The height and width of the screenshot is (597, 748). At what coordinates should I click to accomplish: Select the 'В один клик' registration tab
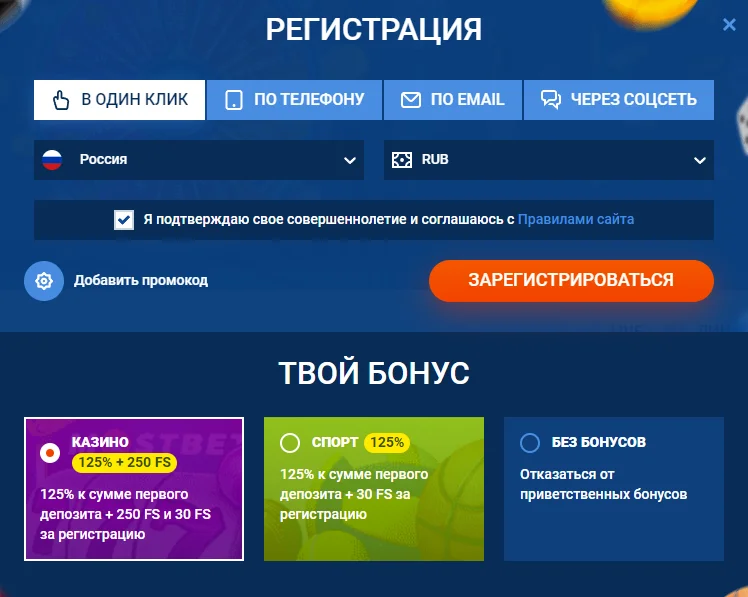[119, 100]
